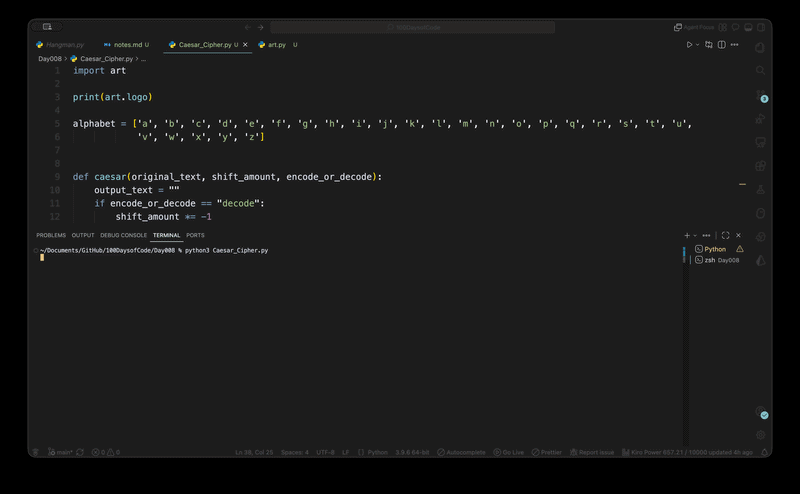This screenshot has height=494, width=800.
Task: Open the Explorer view in the side bar
Action: click(x=760, y=47)
